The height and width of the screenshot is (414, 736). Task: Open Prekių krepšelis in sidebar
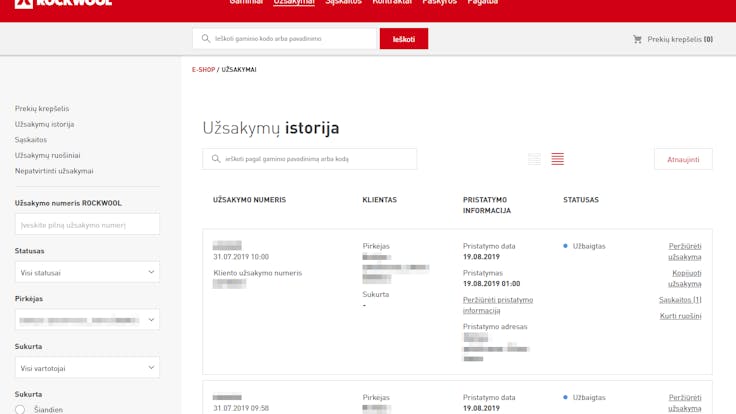[42, 108]
